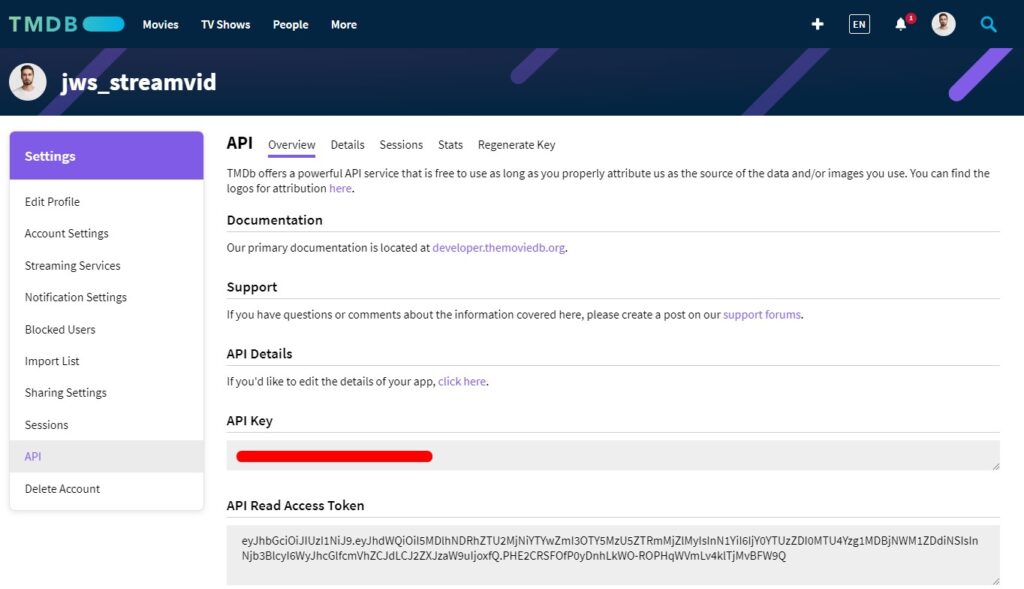Open the developer.themoviedb.org link

click(x=499, y=248)
